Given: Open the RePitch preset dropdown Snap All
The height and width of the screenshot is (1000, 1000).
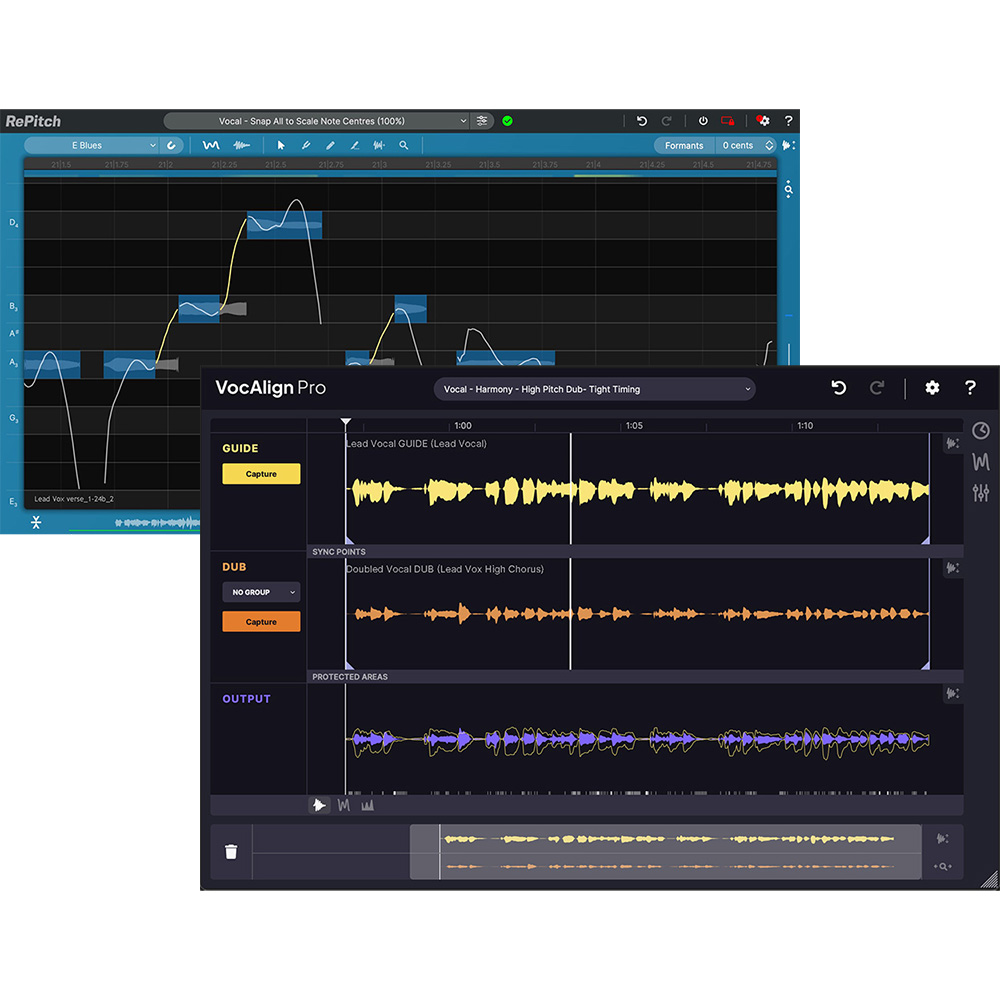Looking at the screenshot, I should [x=317, y=121].
